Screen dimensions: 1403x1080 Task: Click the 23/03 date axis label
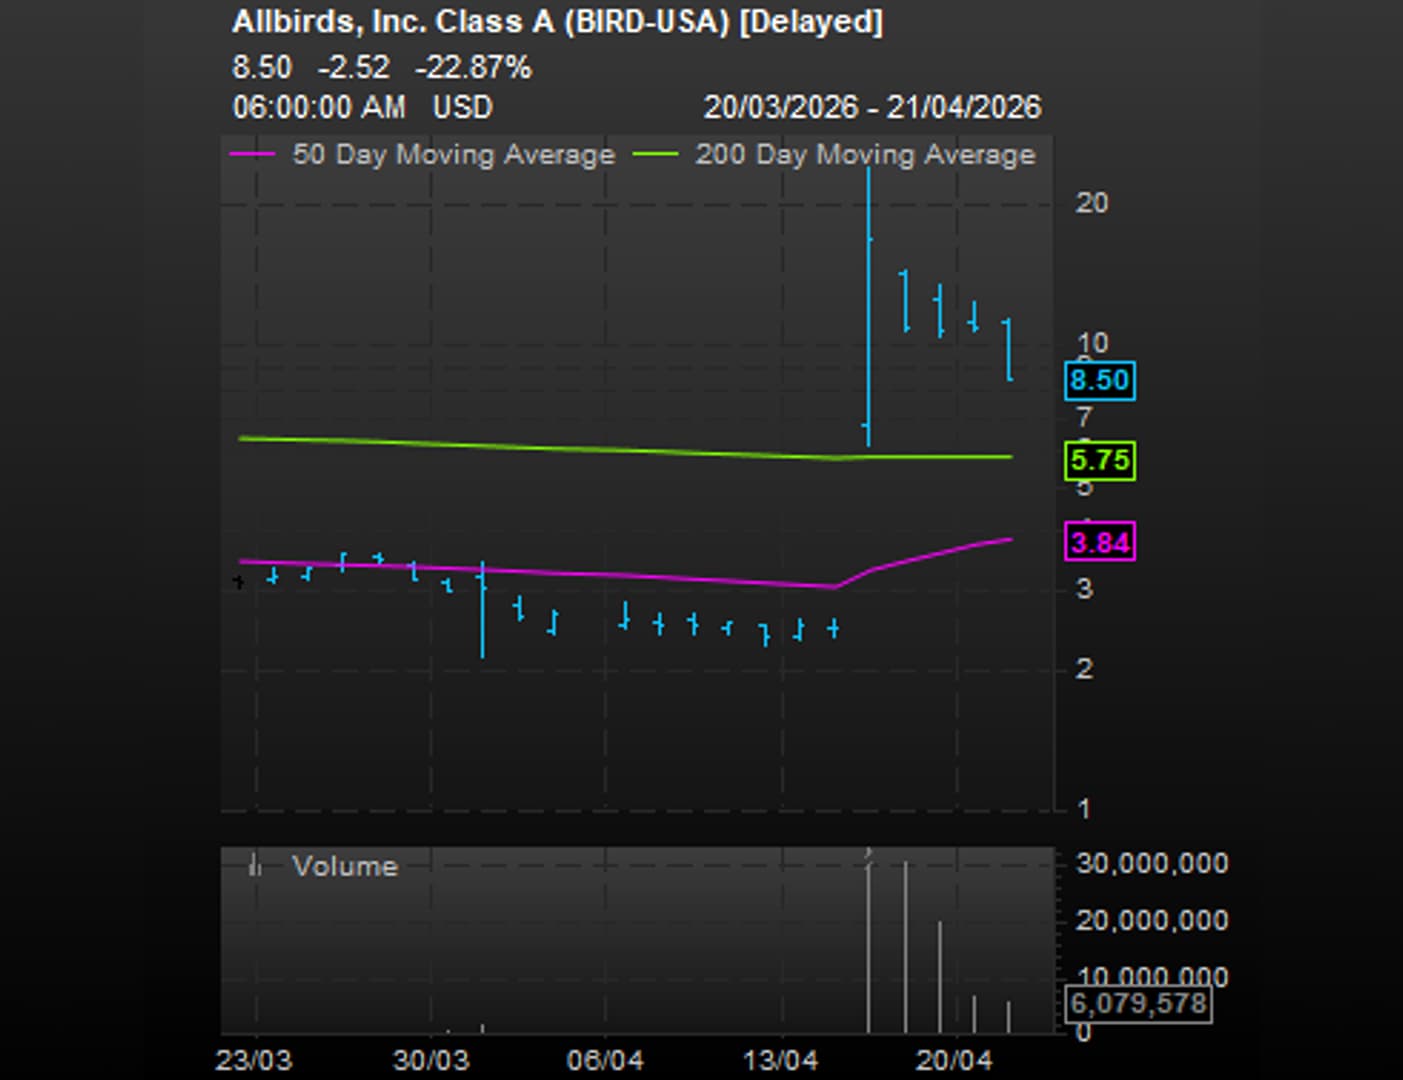click(x=254, y=1060)
